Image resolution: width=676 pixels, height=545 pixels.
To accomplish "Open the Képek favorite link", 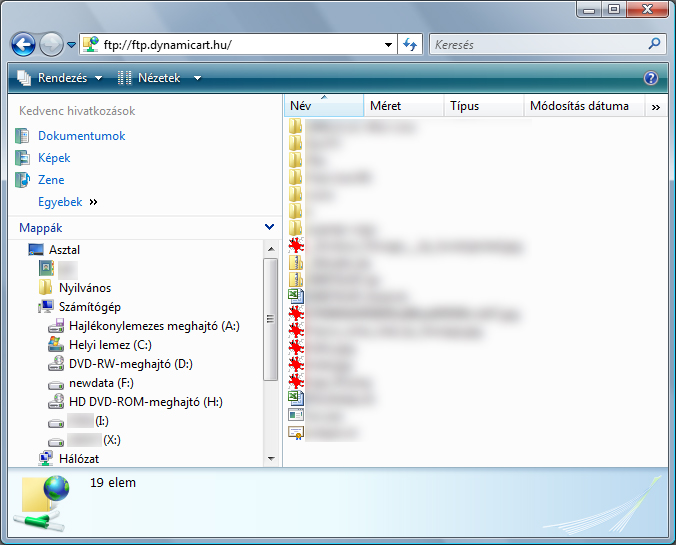I will (54, 158).
